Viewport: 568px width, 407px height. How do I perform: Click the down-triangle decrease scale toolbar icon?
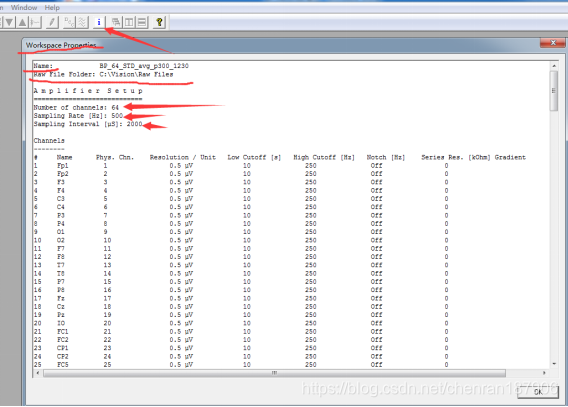click(9, 22)
